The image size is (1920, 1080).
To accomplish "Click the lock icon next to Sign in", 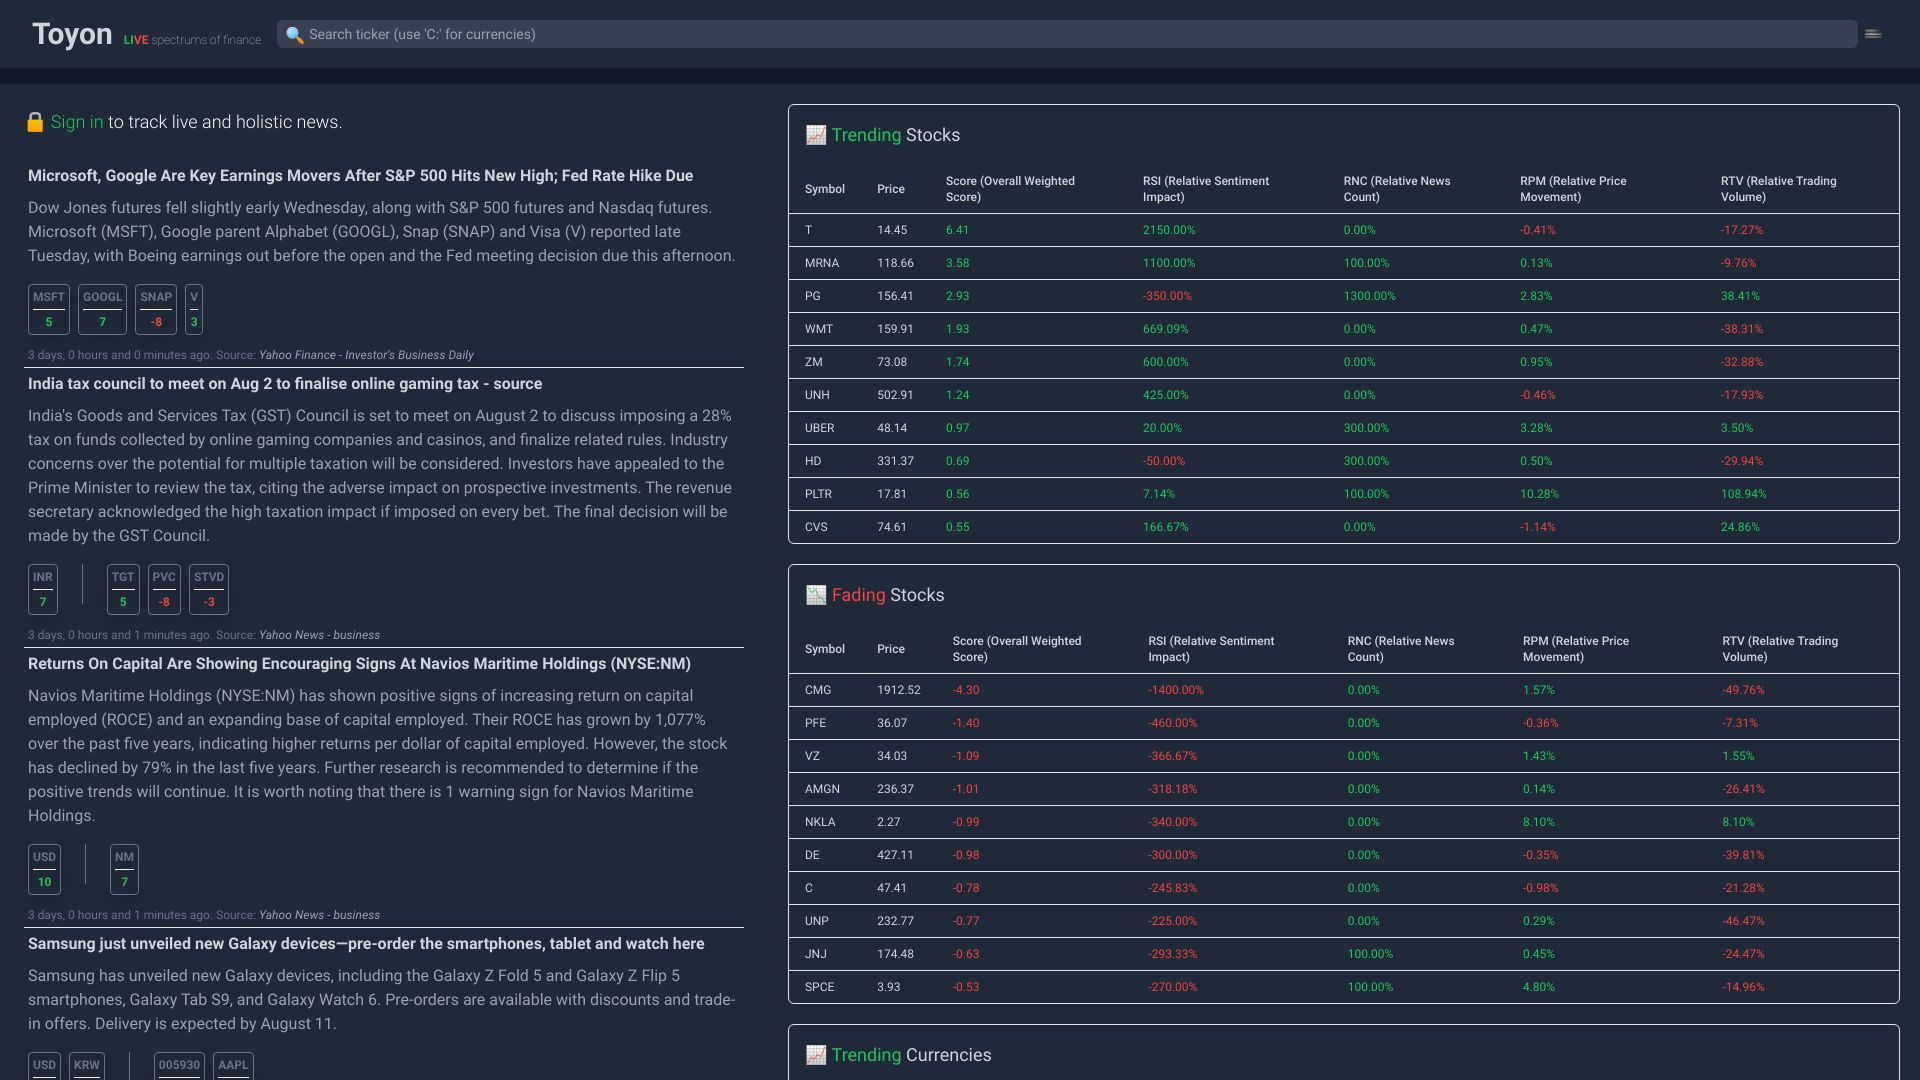I will [x=36, y=121].
